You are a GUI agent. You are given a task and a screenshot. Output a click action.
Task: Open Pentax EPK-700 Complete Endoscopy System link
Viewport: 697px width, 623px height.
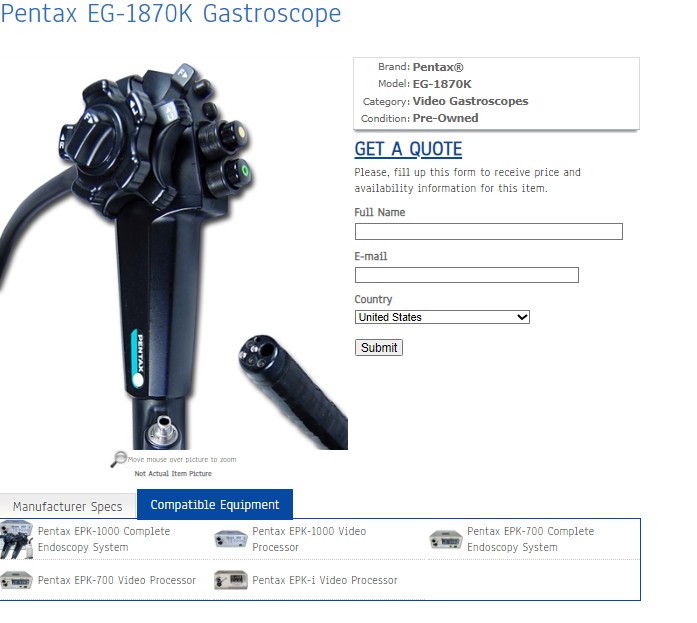[x=530, y=539]
